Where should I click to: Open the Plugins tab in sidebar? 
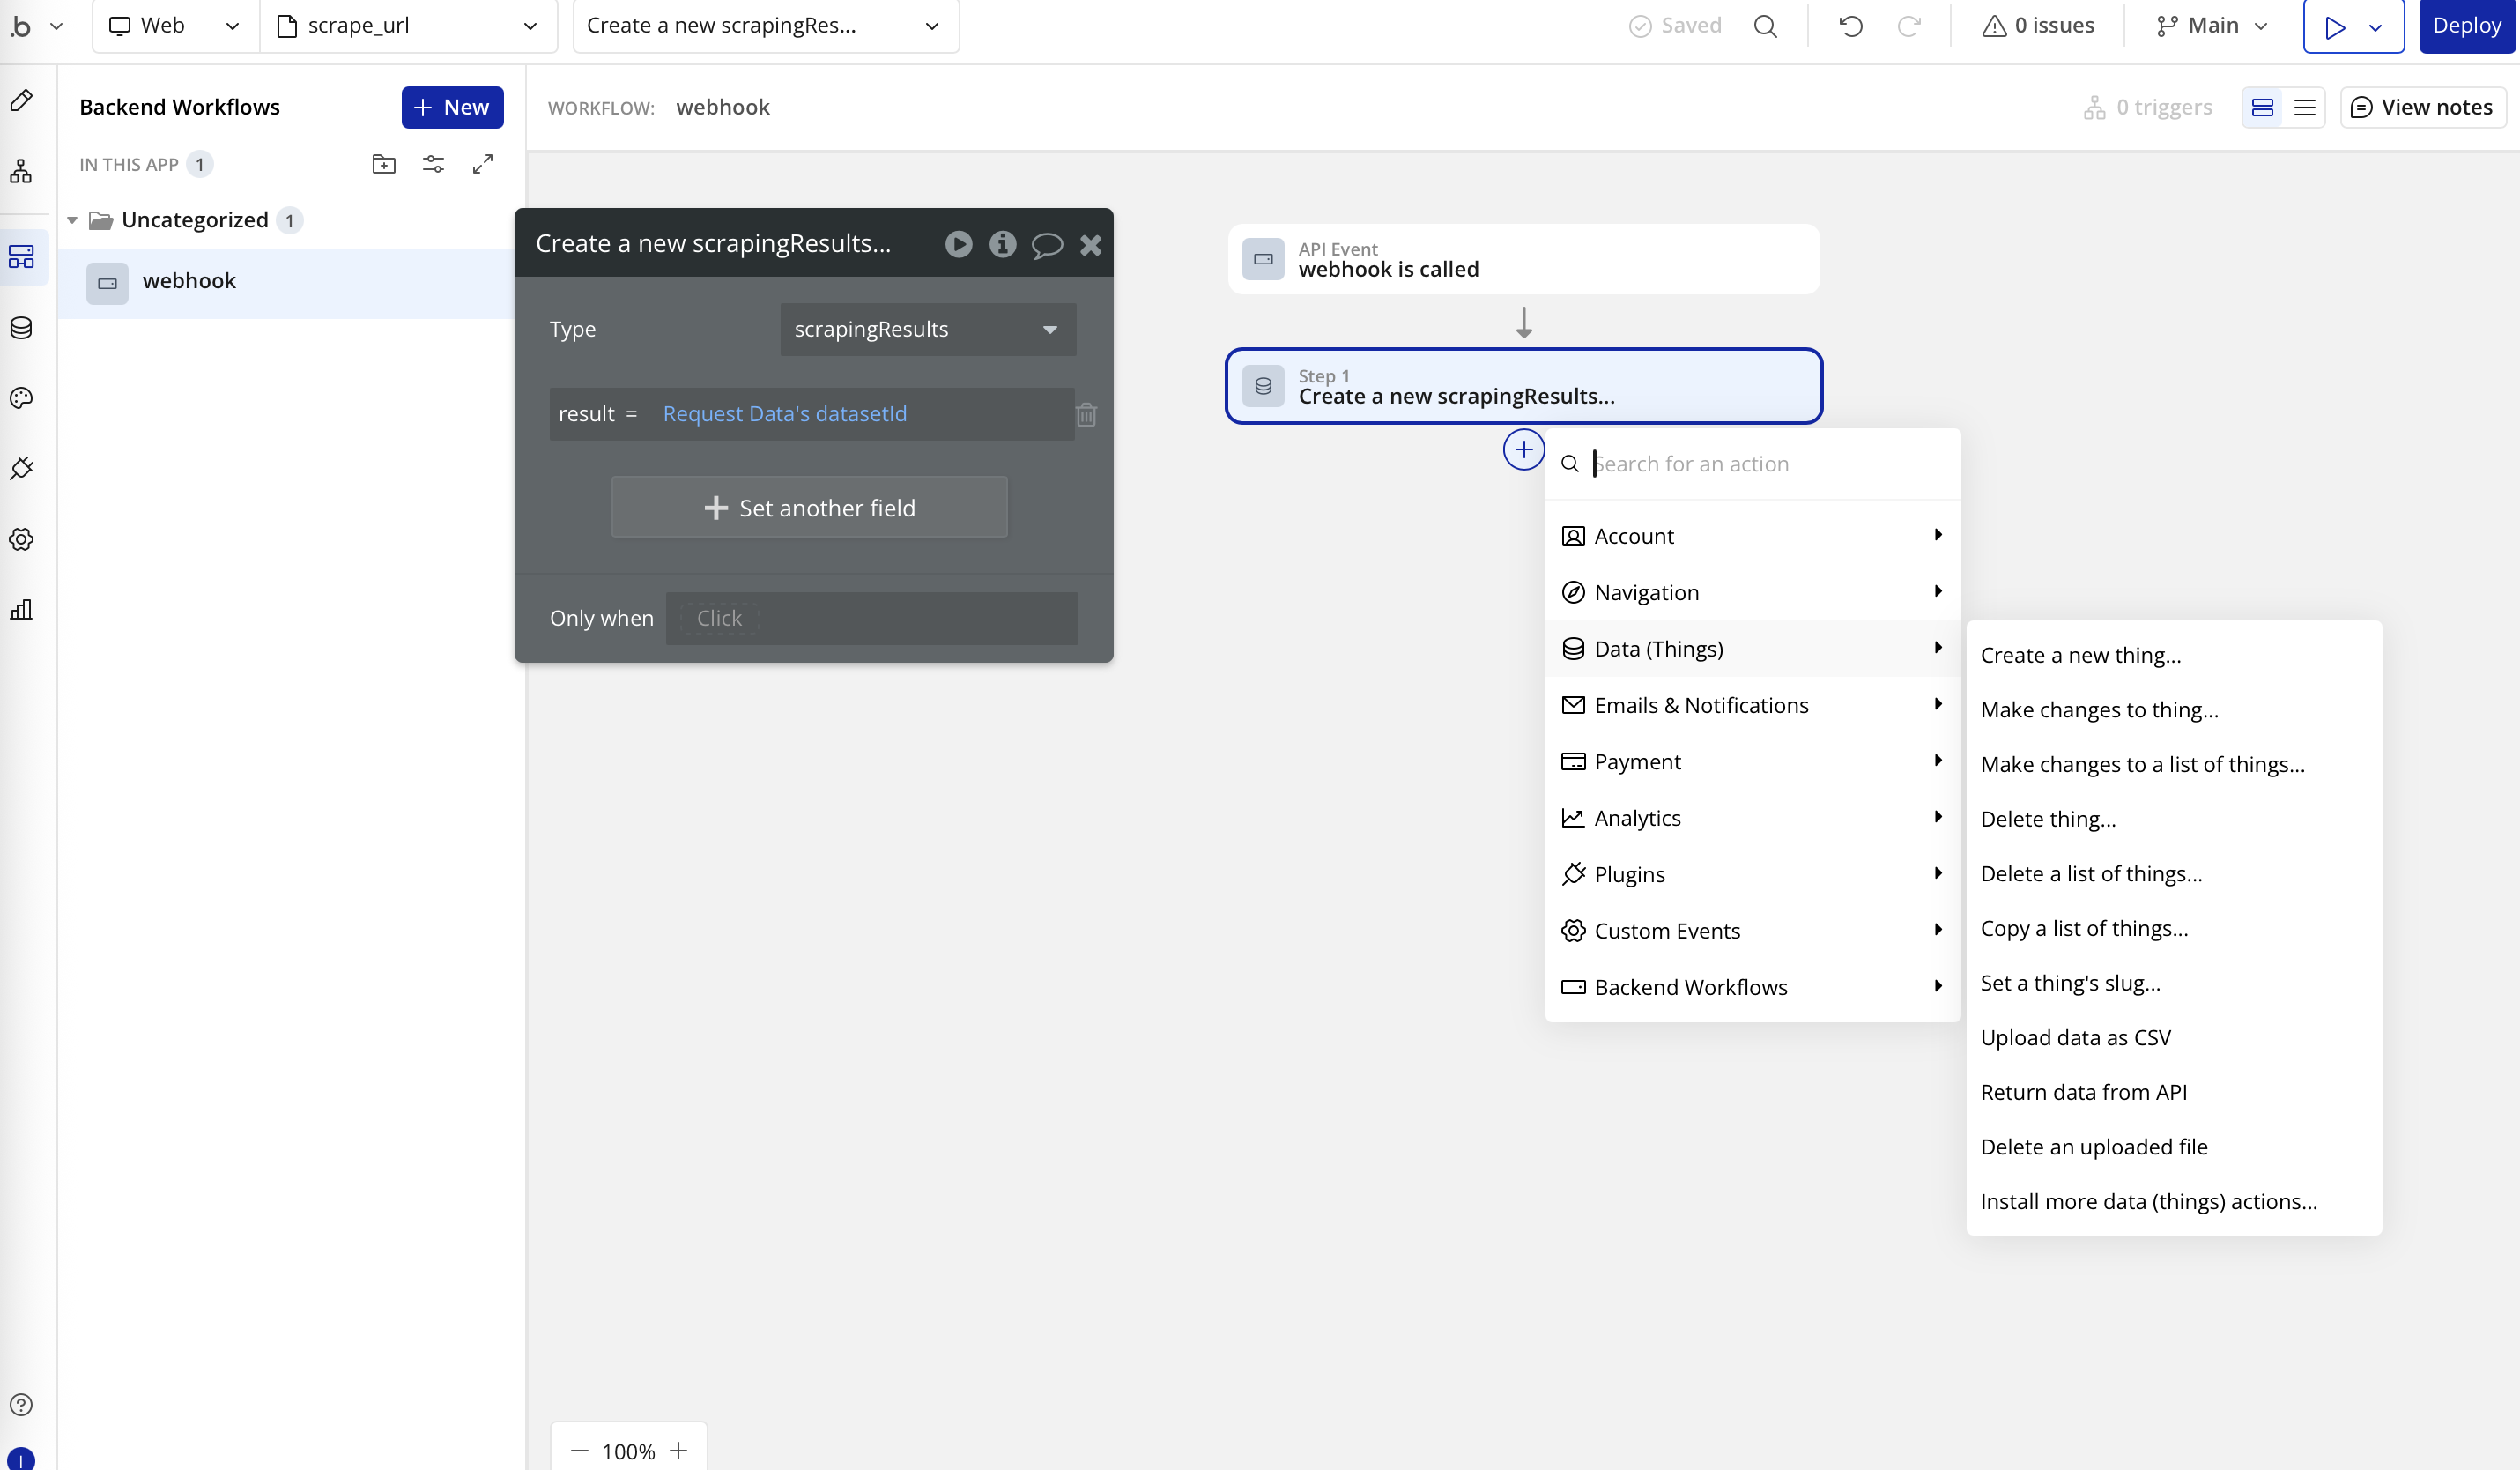coord(22,468)
